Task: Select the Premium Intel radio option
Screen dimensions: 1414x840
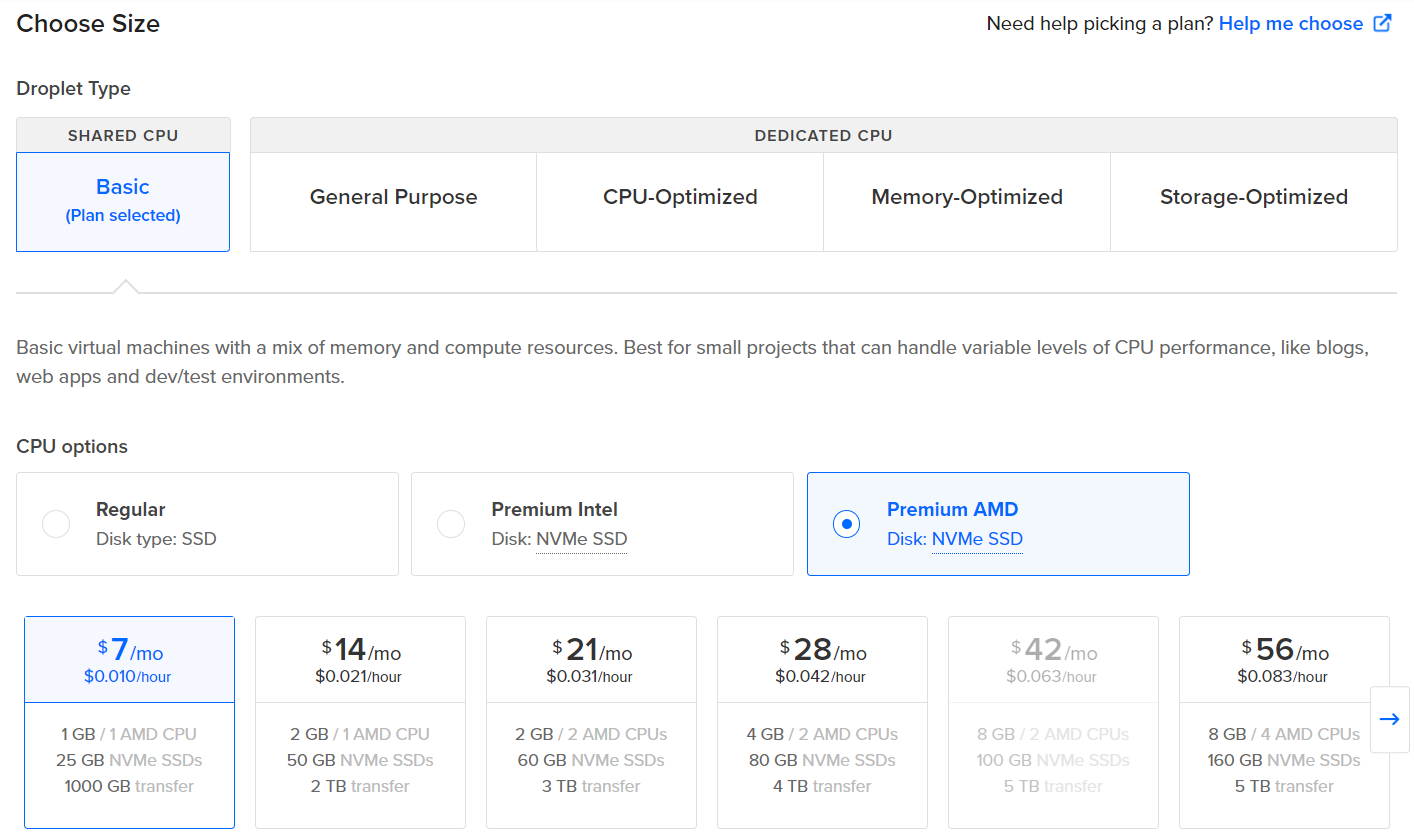Action: 451,524
